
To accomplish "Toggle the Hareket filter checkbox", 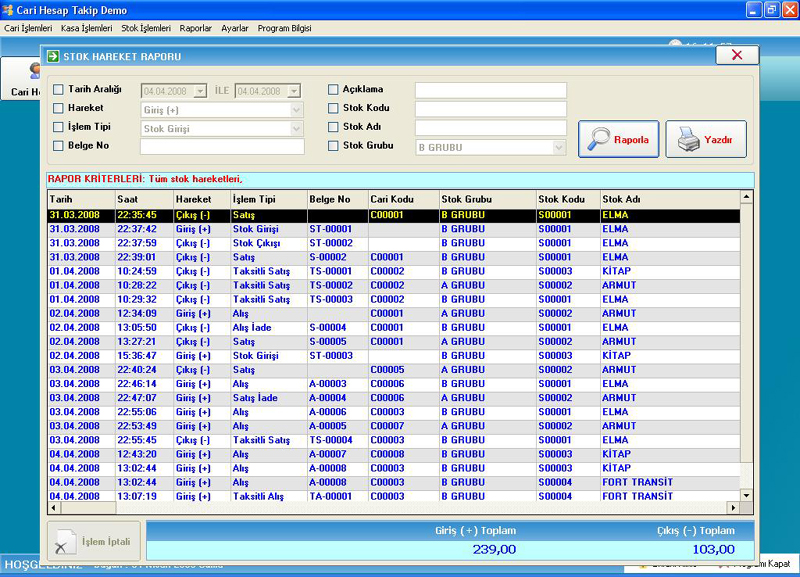I will 58,108.
